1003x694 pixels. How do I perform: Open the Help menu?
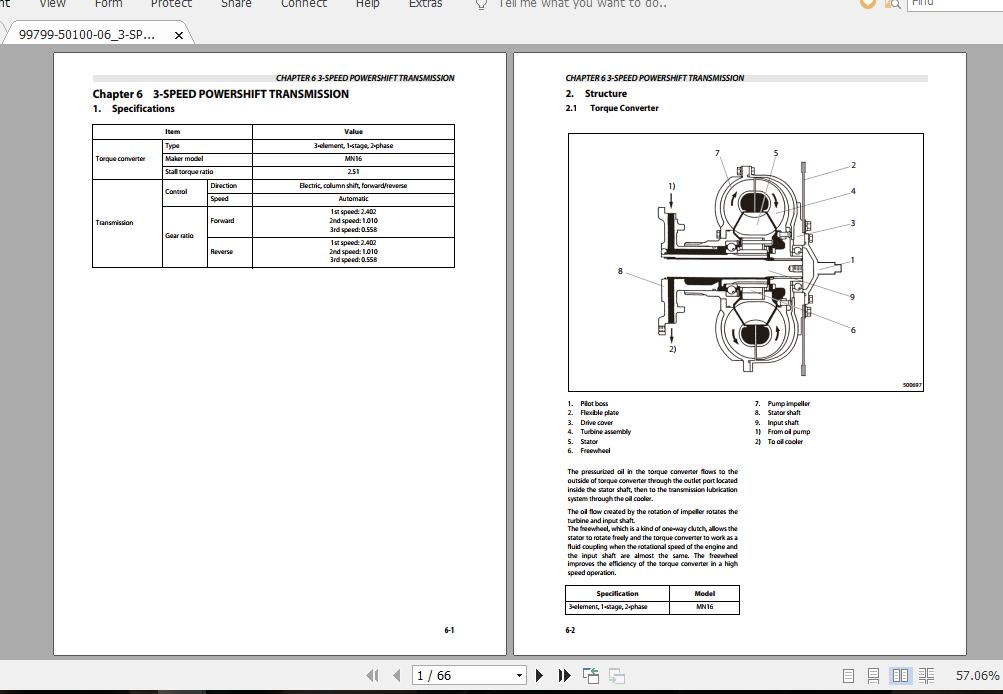367,5
